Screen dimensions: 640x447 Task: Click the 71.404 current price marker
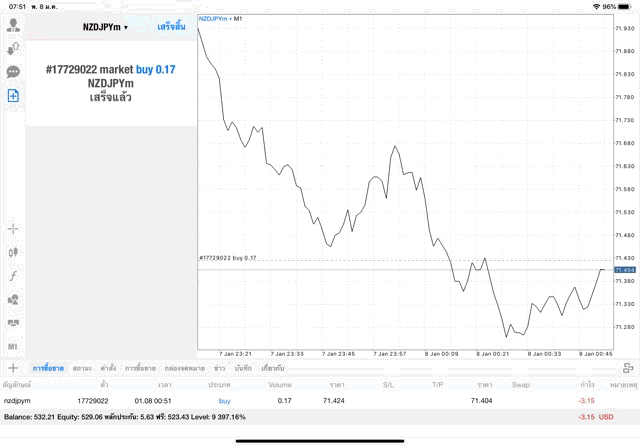[625, 270]
